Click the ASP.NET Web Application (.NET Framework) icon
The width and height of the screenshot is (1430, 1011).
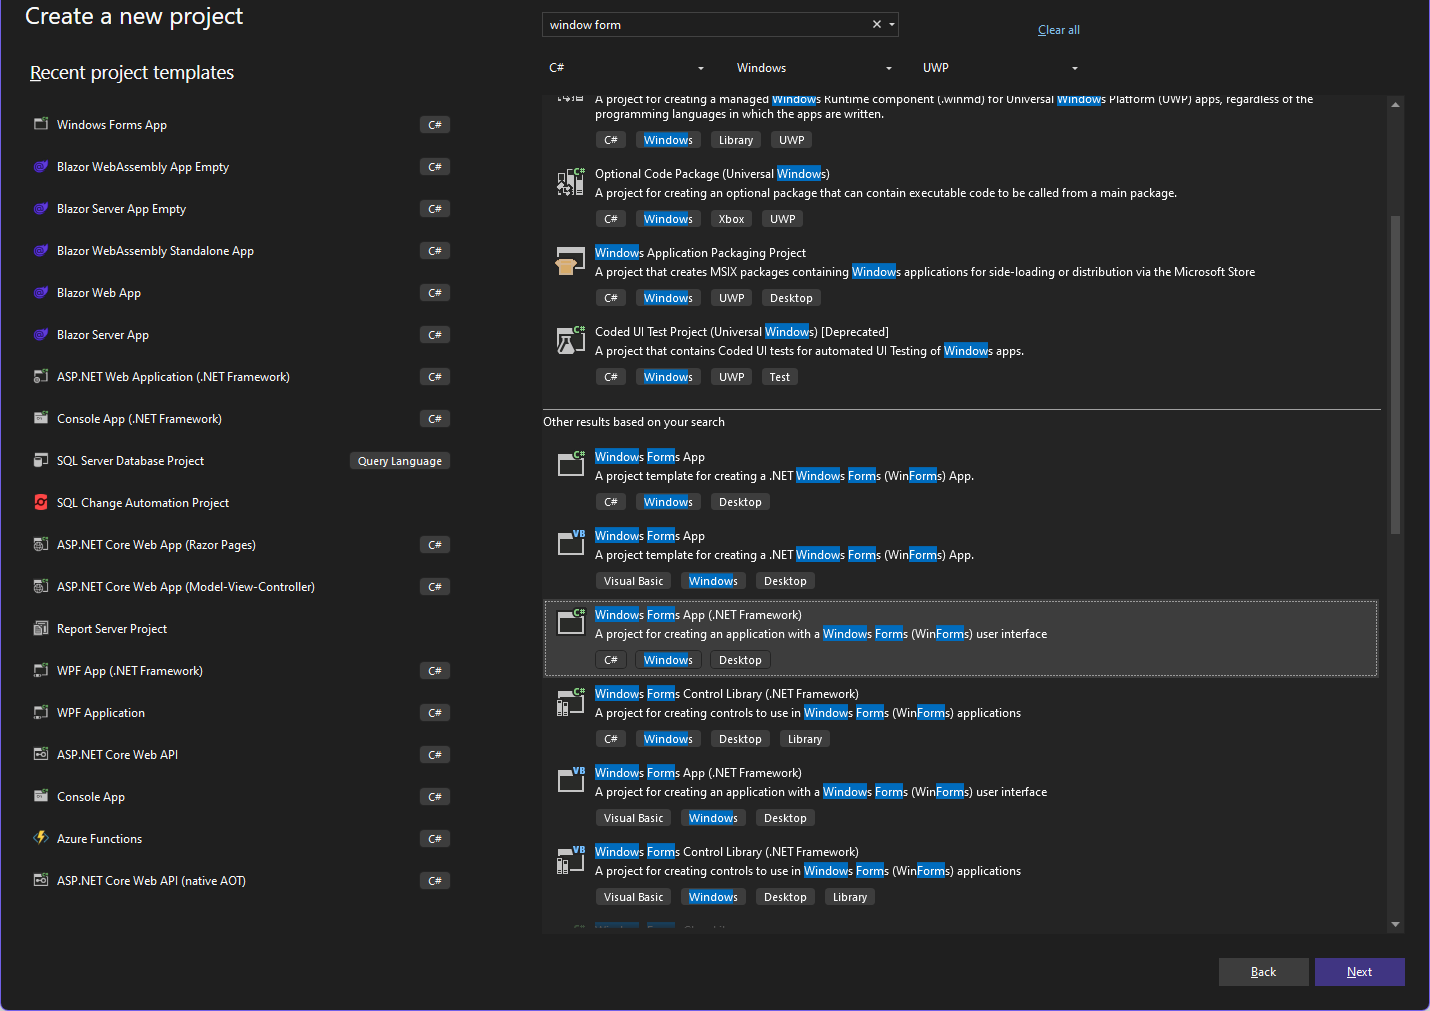pyautogui.click(x=41, y=376)
